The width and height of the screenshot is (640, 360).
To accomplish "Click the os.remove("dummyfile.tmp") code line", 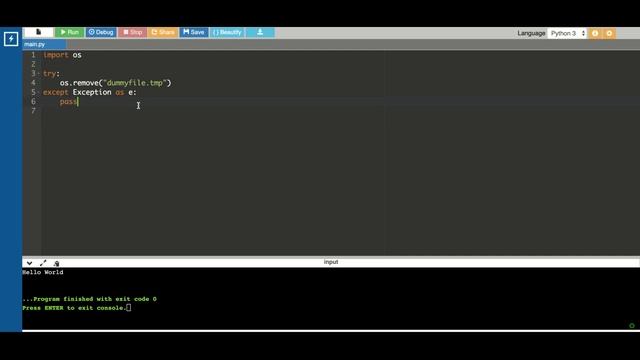I will tap(116, 83).
